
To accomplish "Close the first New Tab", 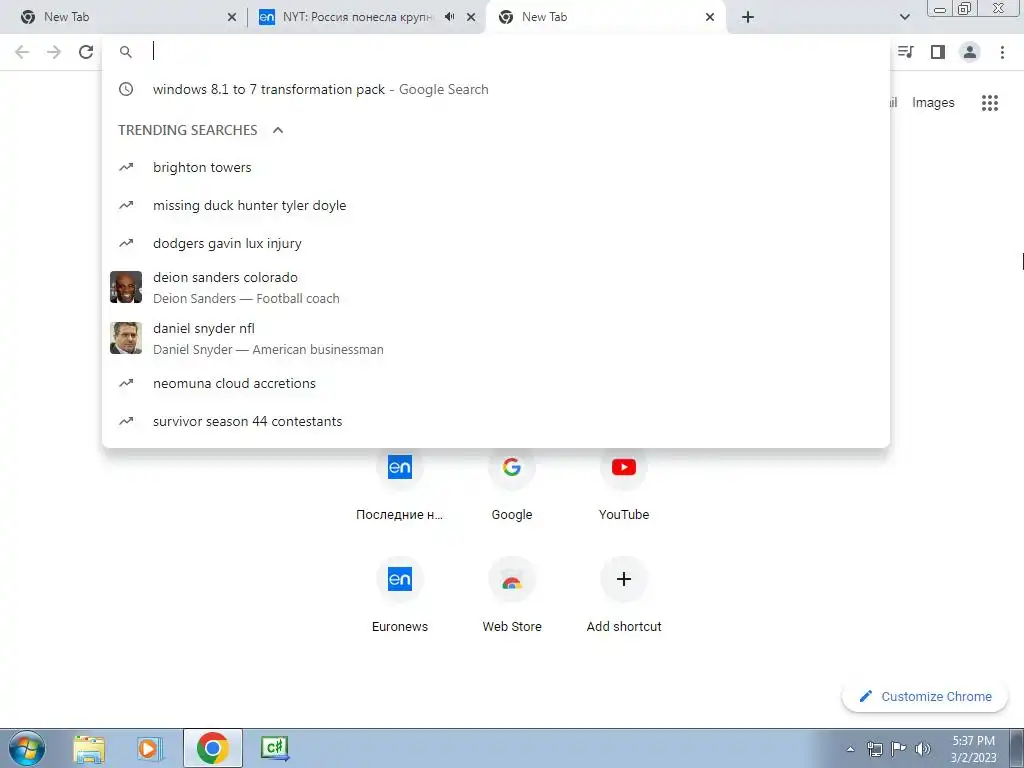I will point(232,17).
